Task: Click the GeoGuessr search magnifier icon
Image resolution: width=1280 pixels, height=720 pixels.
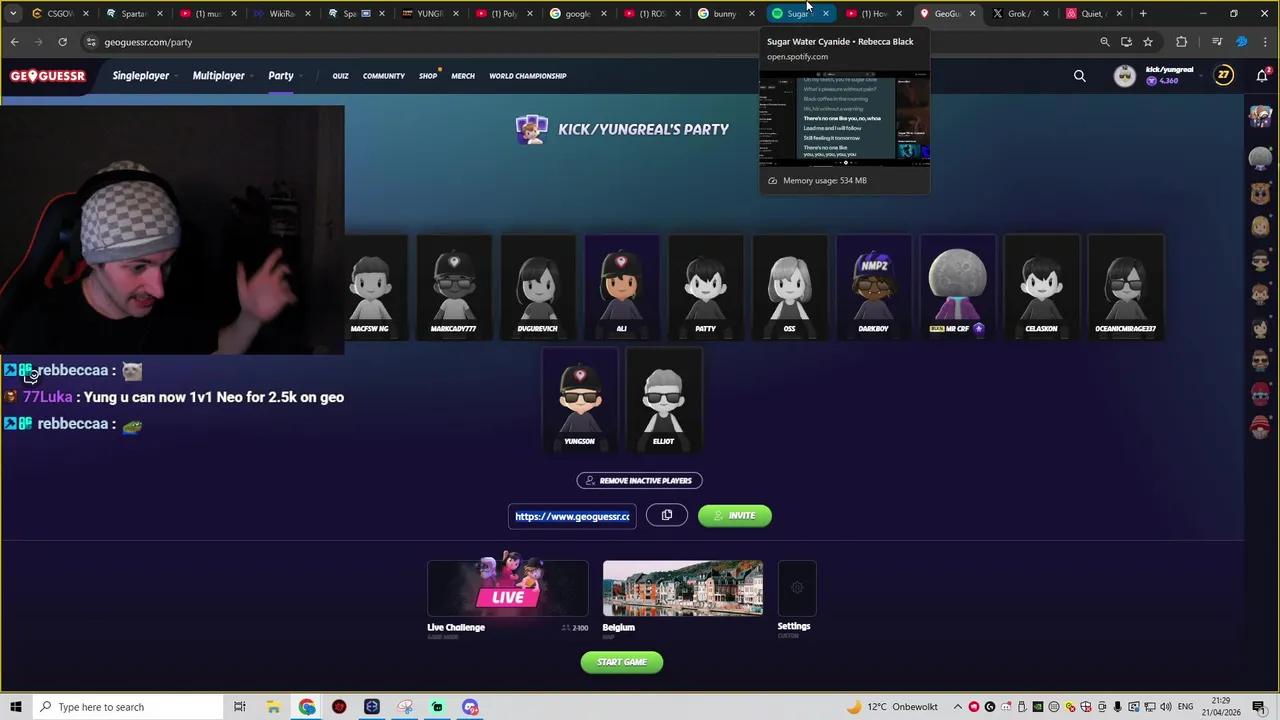Action: [1080, 76]
